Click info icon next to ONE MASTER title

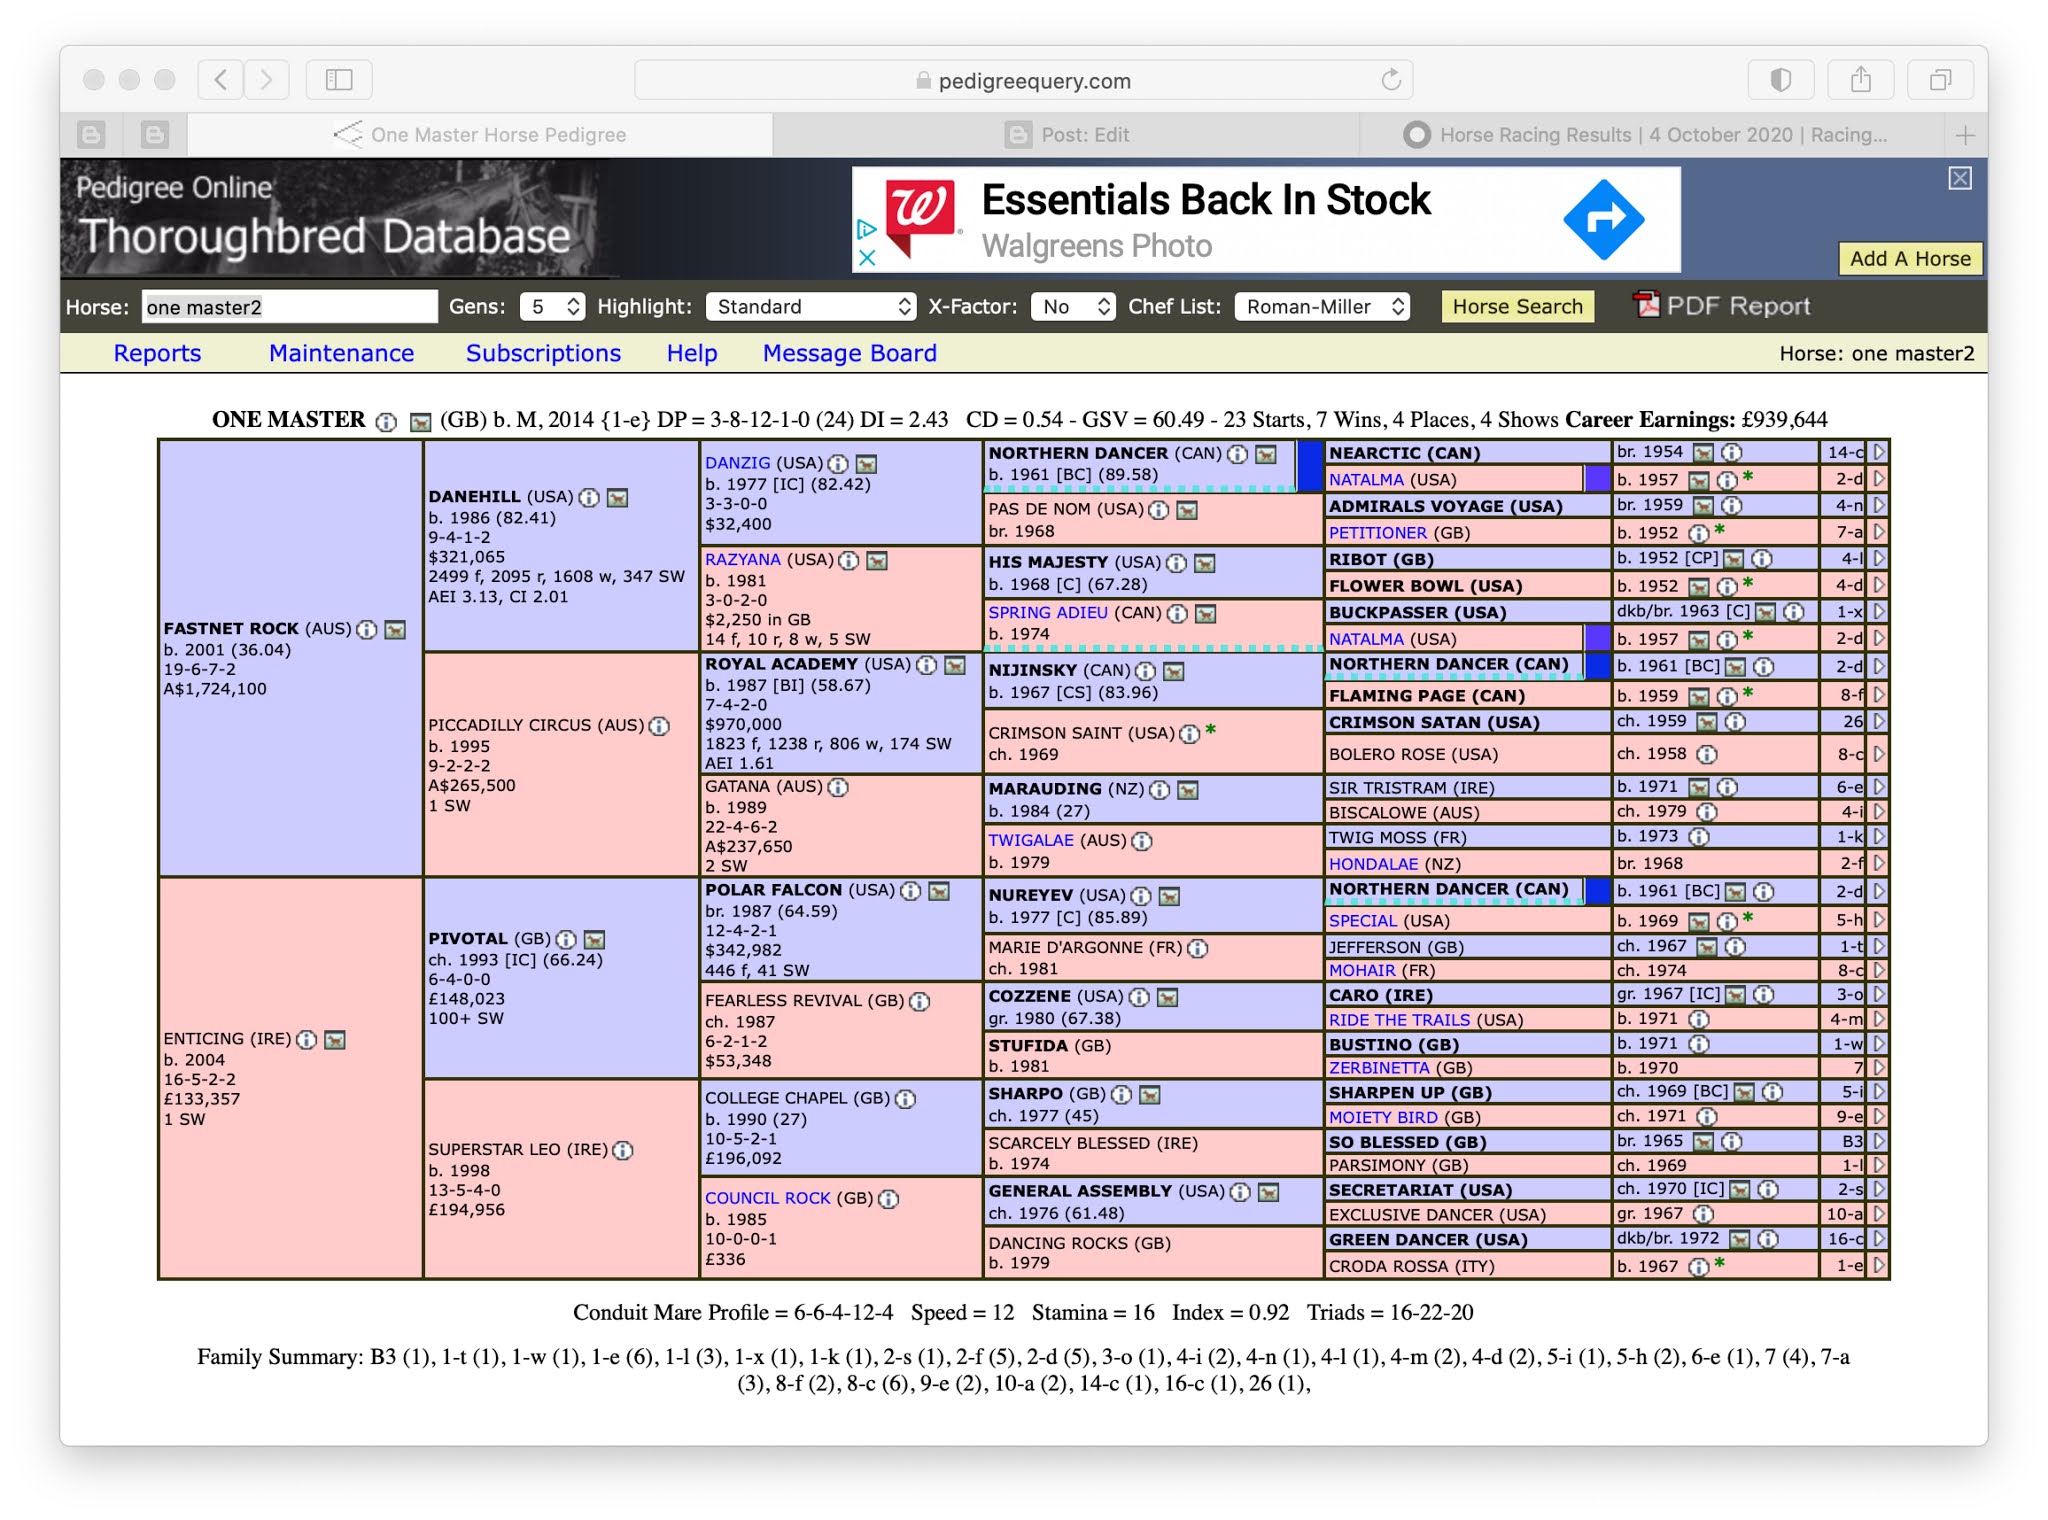pos(386,422)
